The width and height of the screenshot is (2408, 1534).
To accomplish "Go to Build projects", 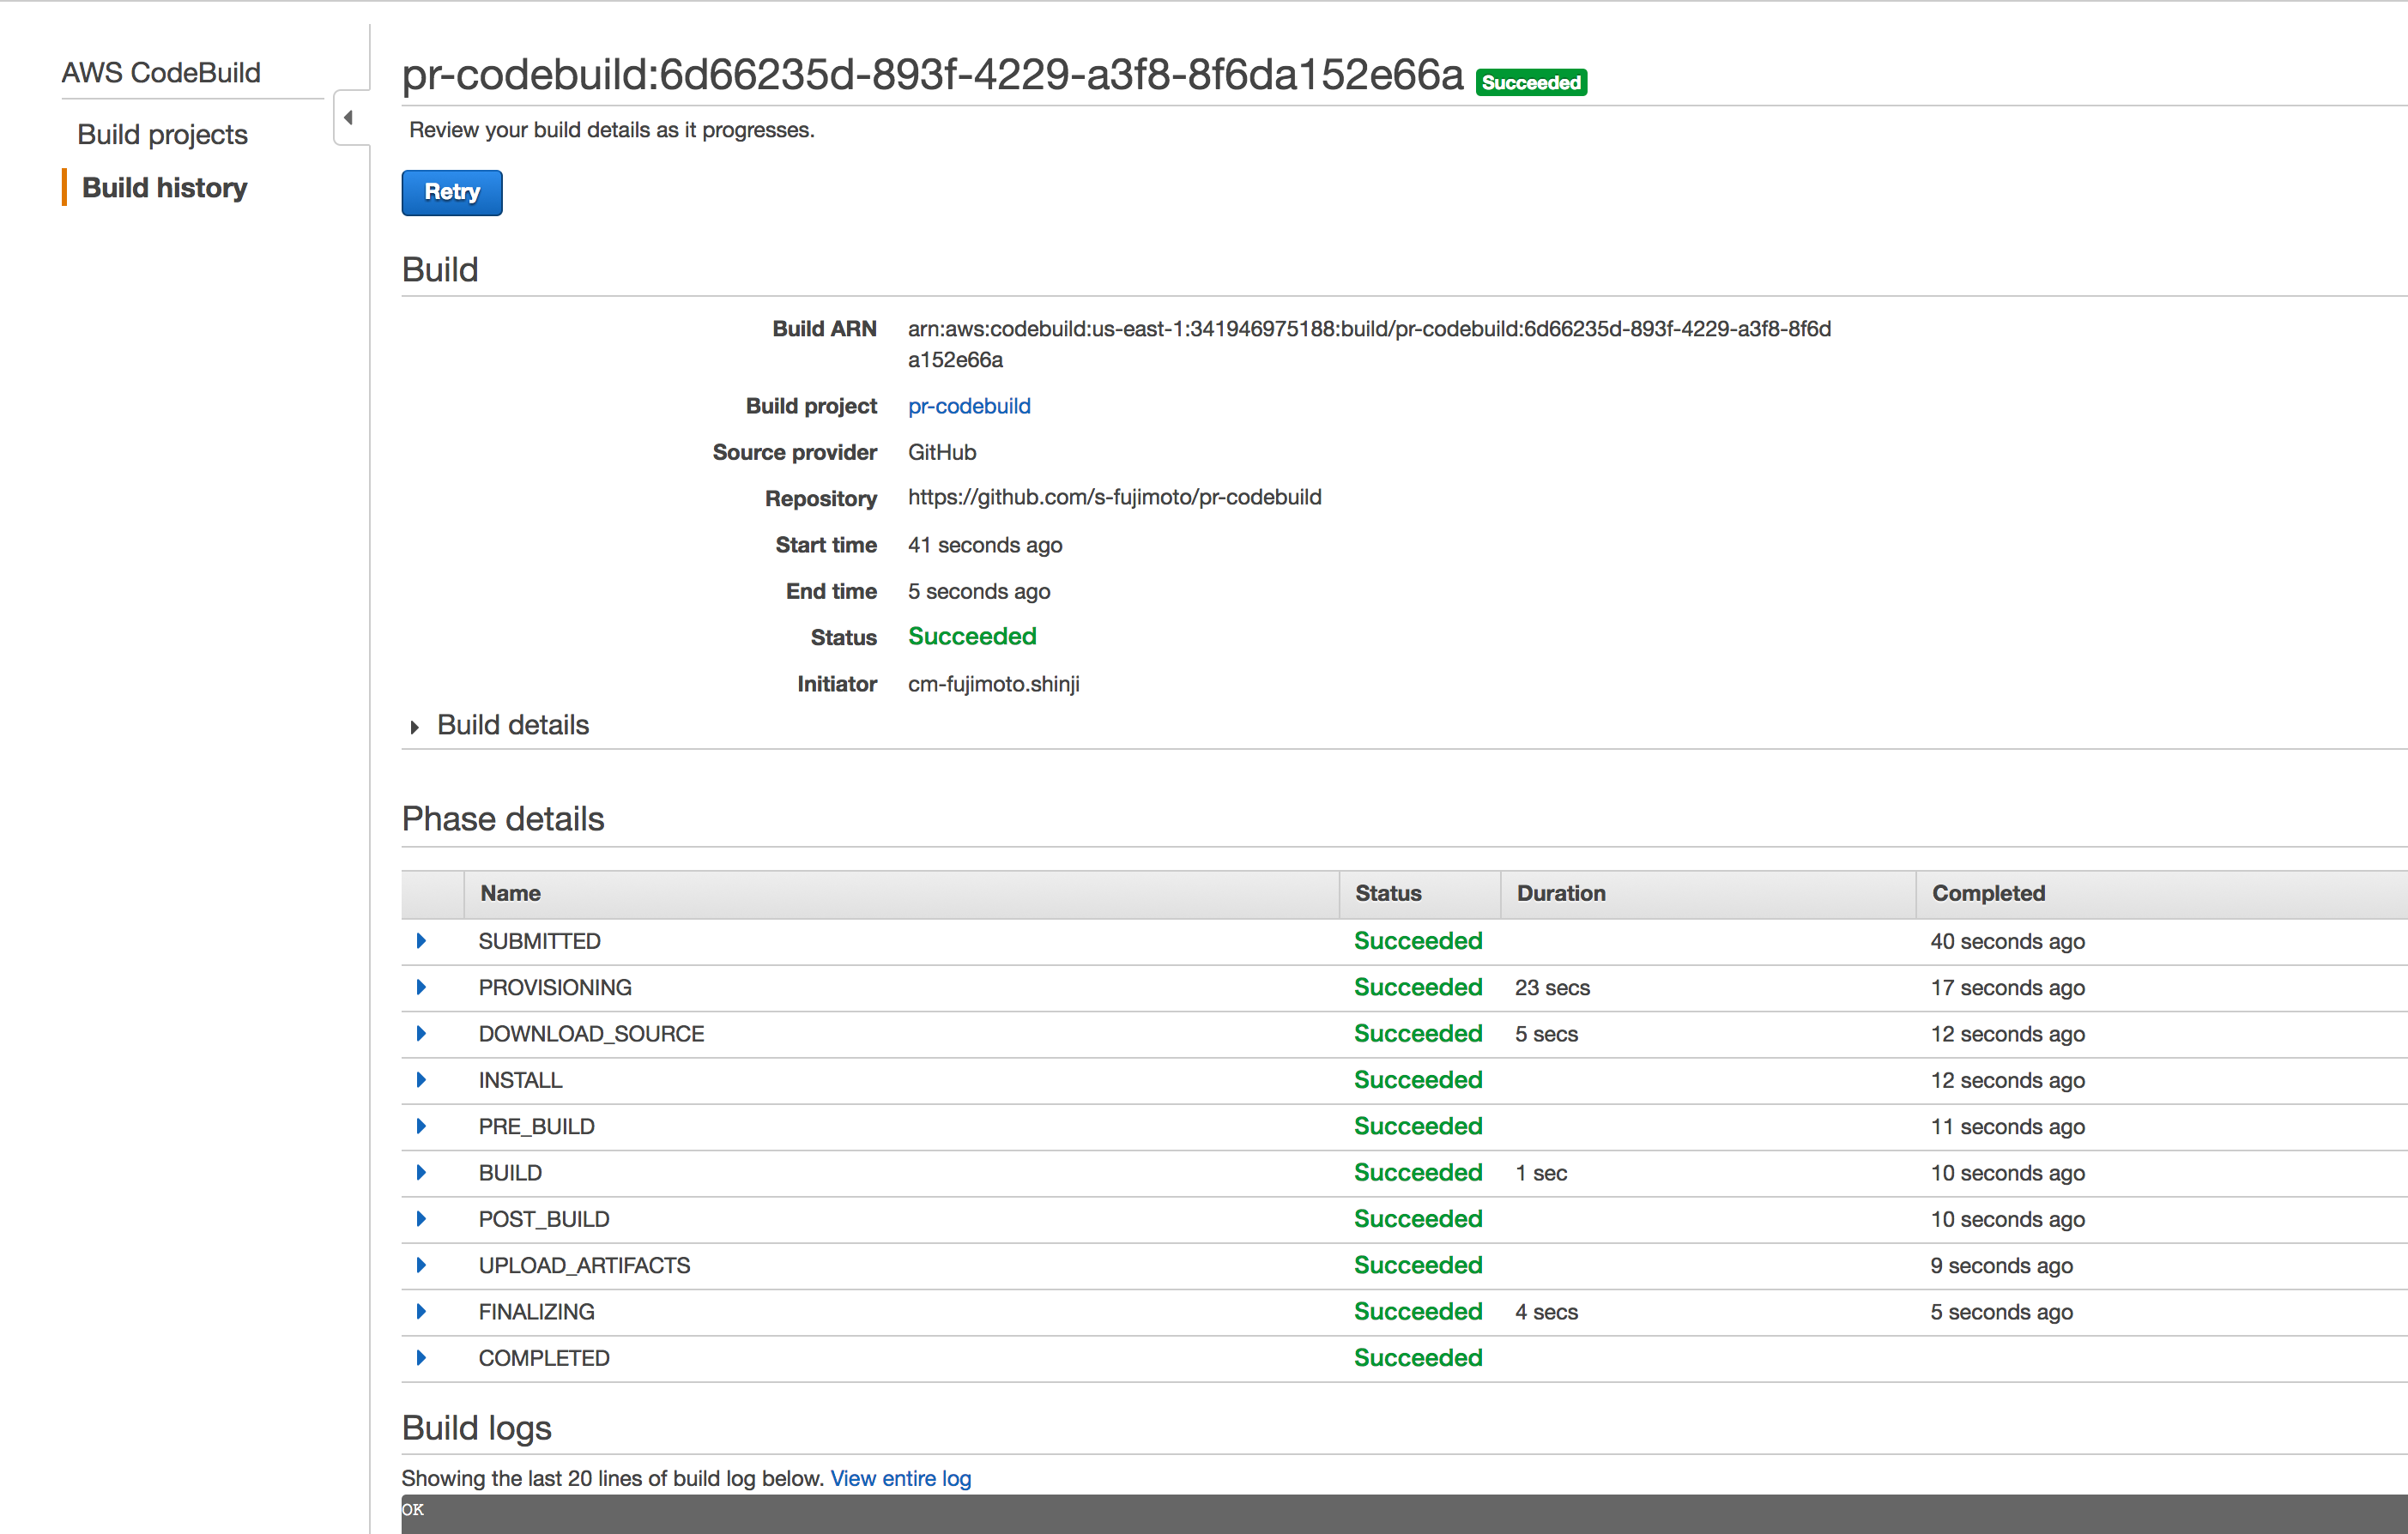I will point(162,134).
